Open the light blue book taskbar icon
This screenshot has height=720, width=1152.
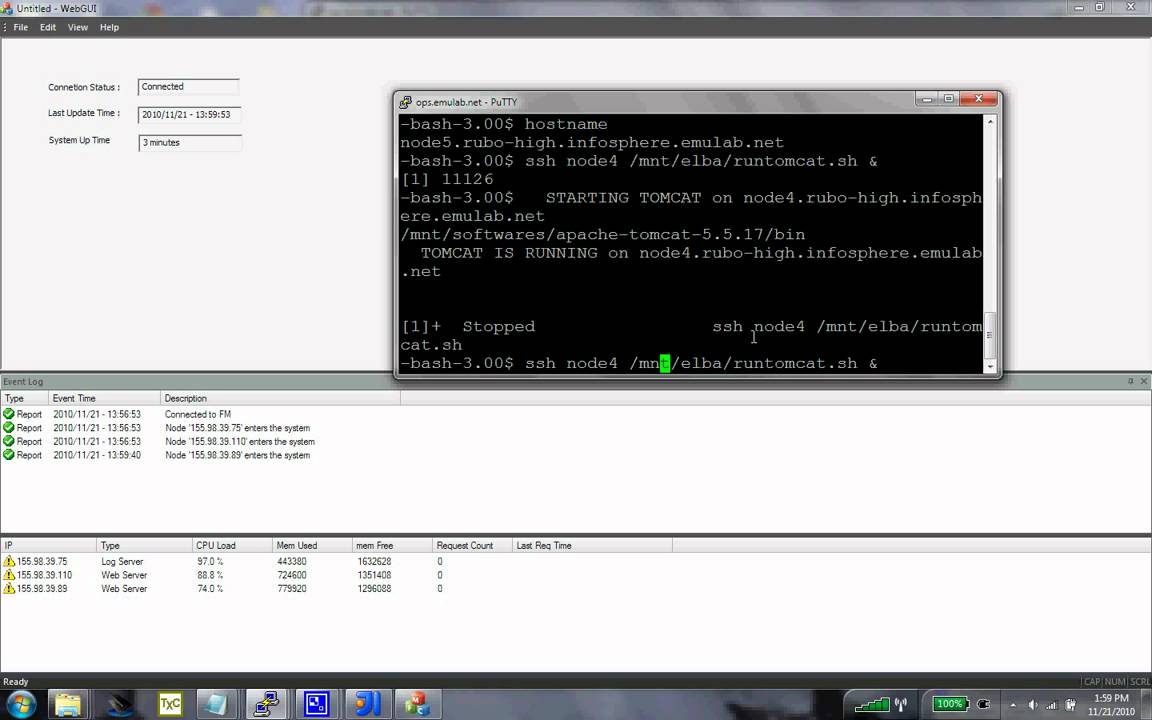(216, 705)
